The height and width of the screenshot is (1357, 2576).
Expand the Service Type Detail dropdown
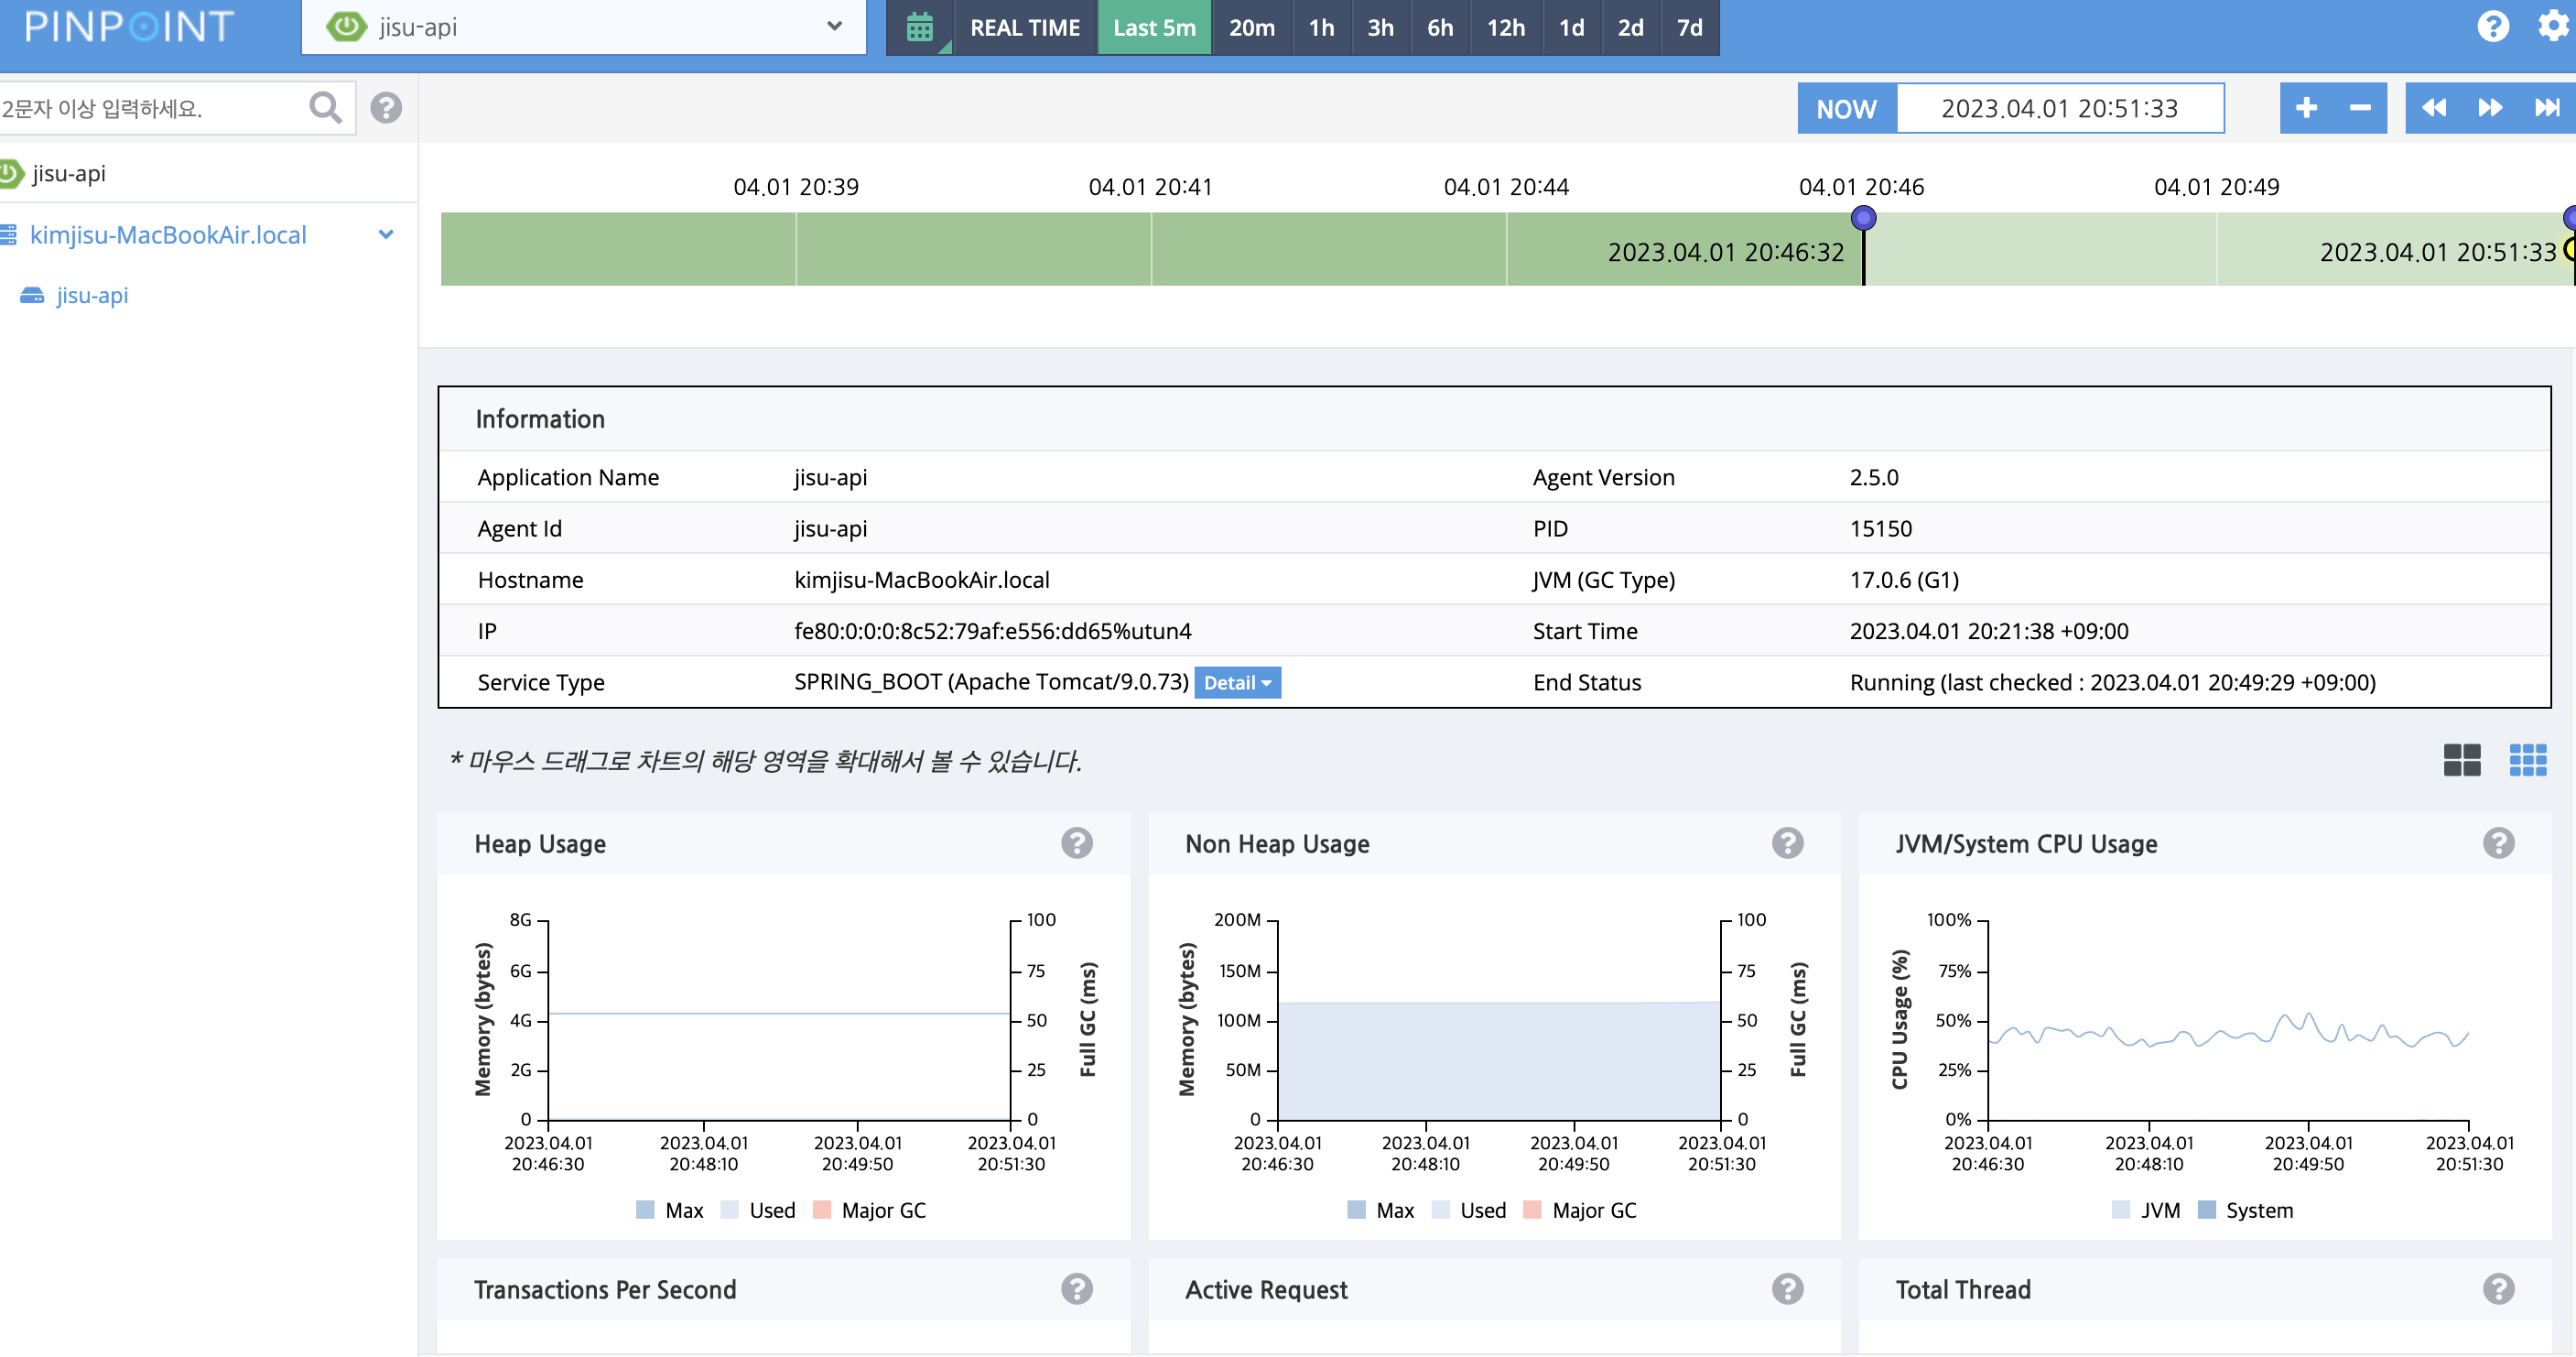point(1237,683)
